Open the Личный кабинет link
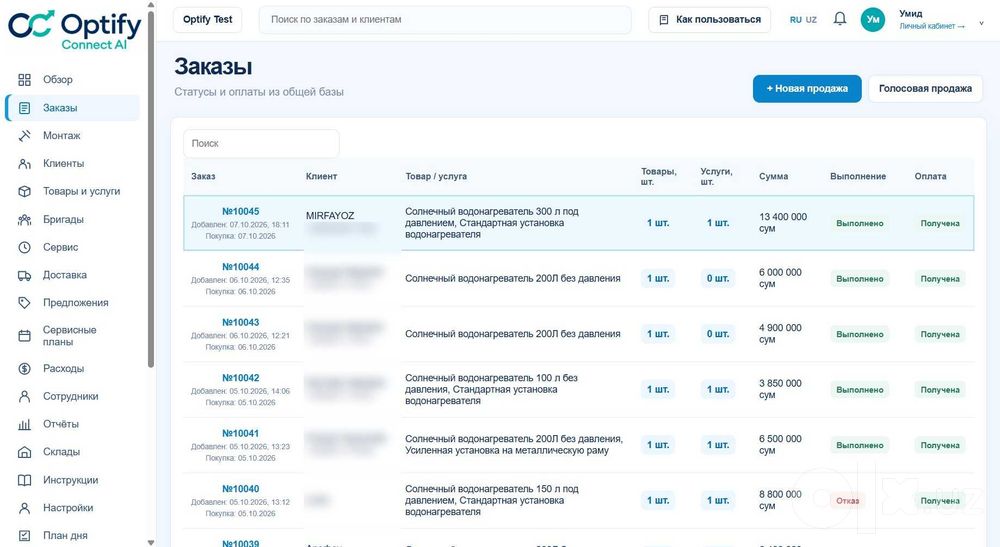 (x=932, y=26)
